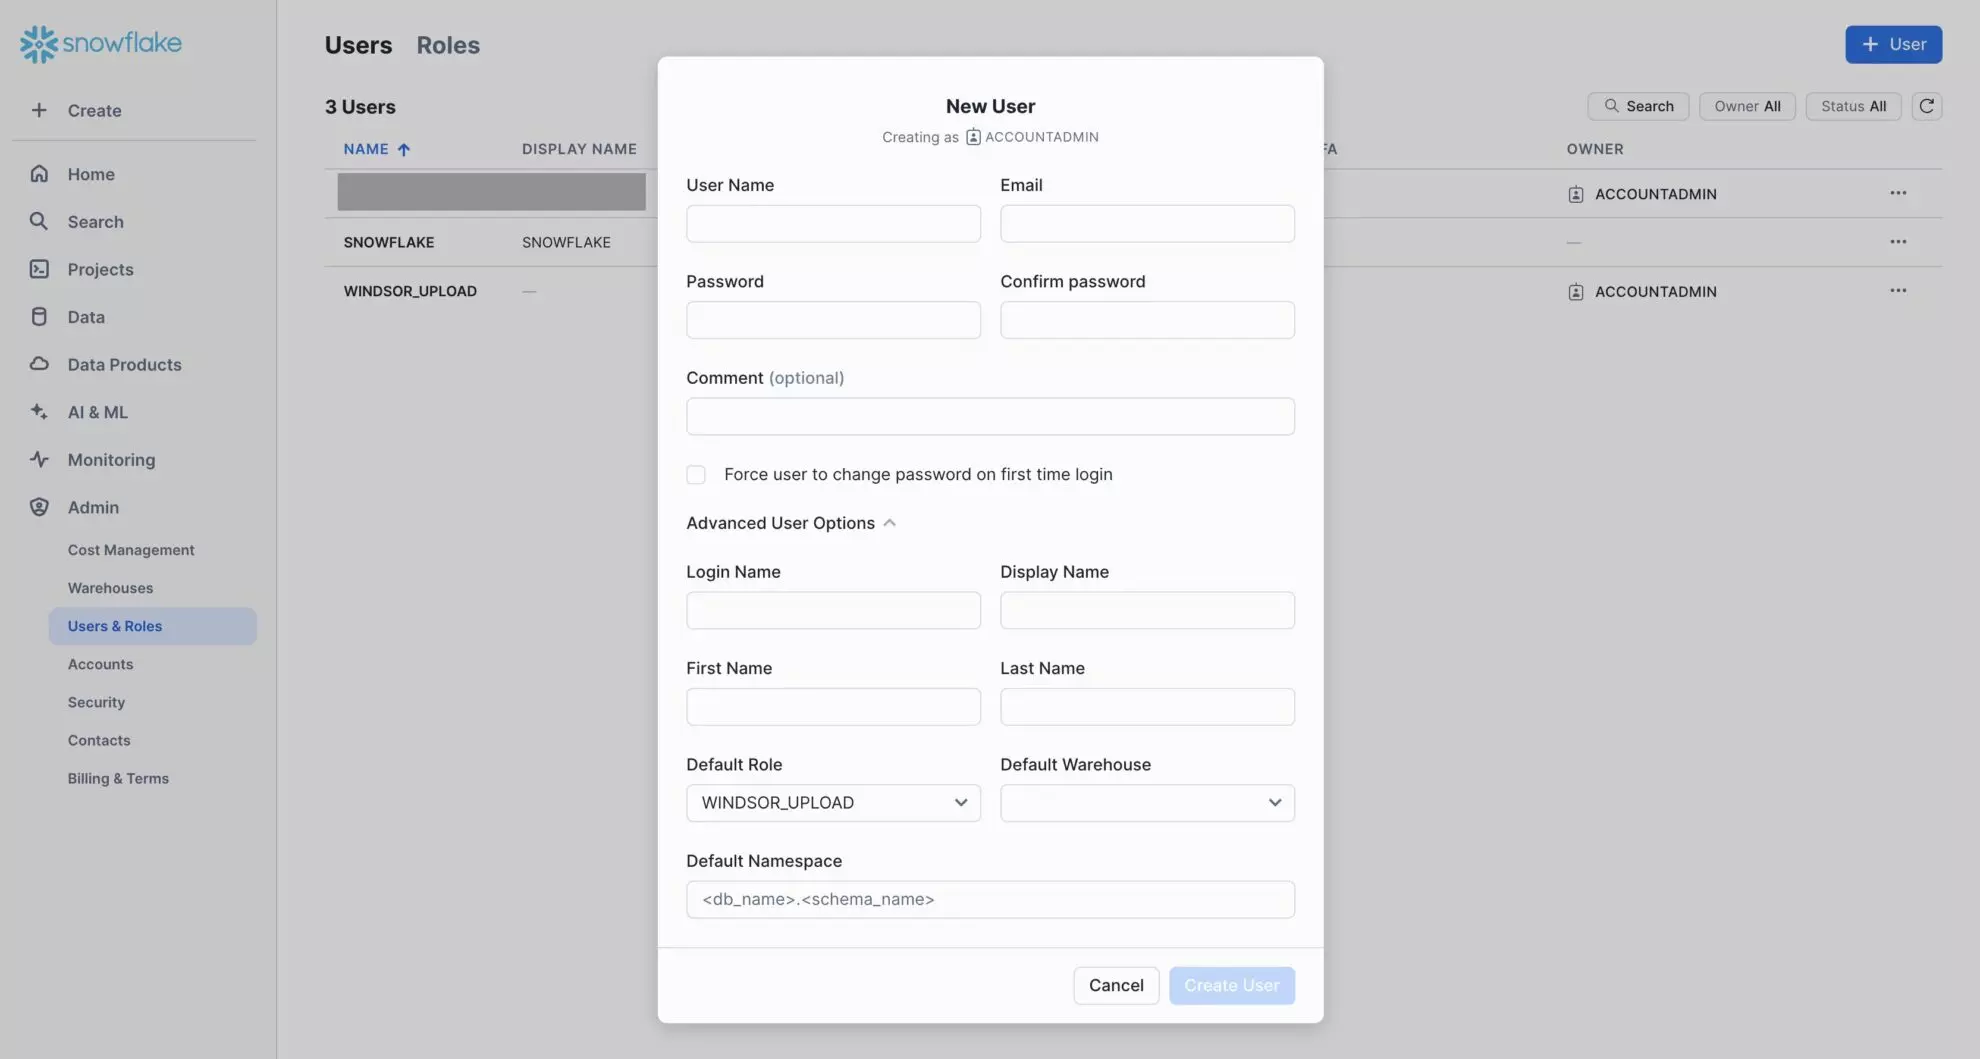Open more options for WINDSOR_UPLOAD row
Screen dimensions: 1980x1059
(1898, 291)
